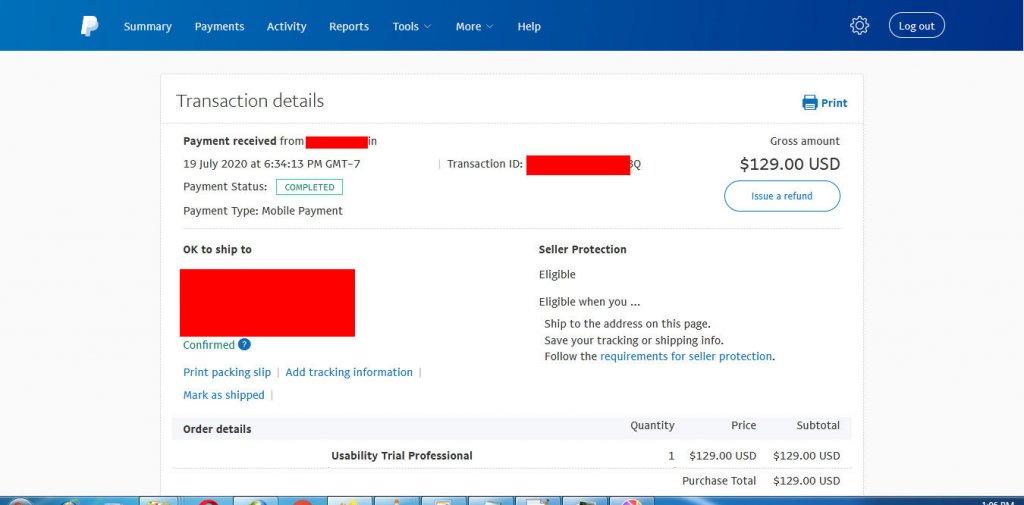
Task: Click Mark as shipped link
Action: (223, 395)
